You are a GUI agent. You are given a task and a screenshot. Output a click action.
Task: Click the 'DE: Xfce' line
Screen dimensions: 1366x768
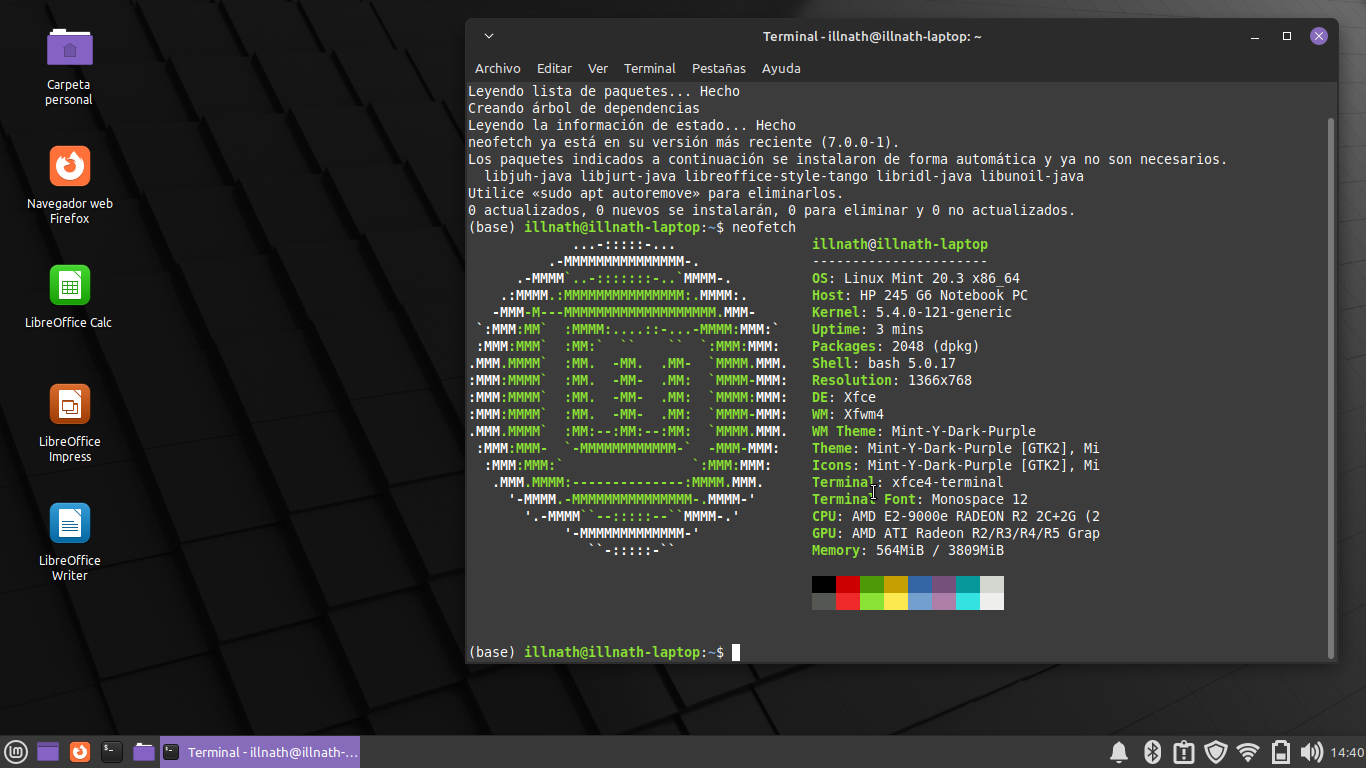[x=844, y=397]
